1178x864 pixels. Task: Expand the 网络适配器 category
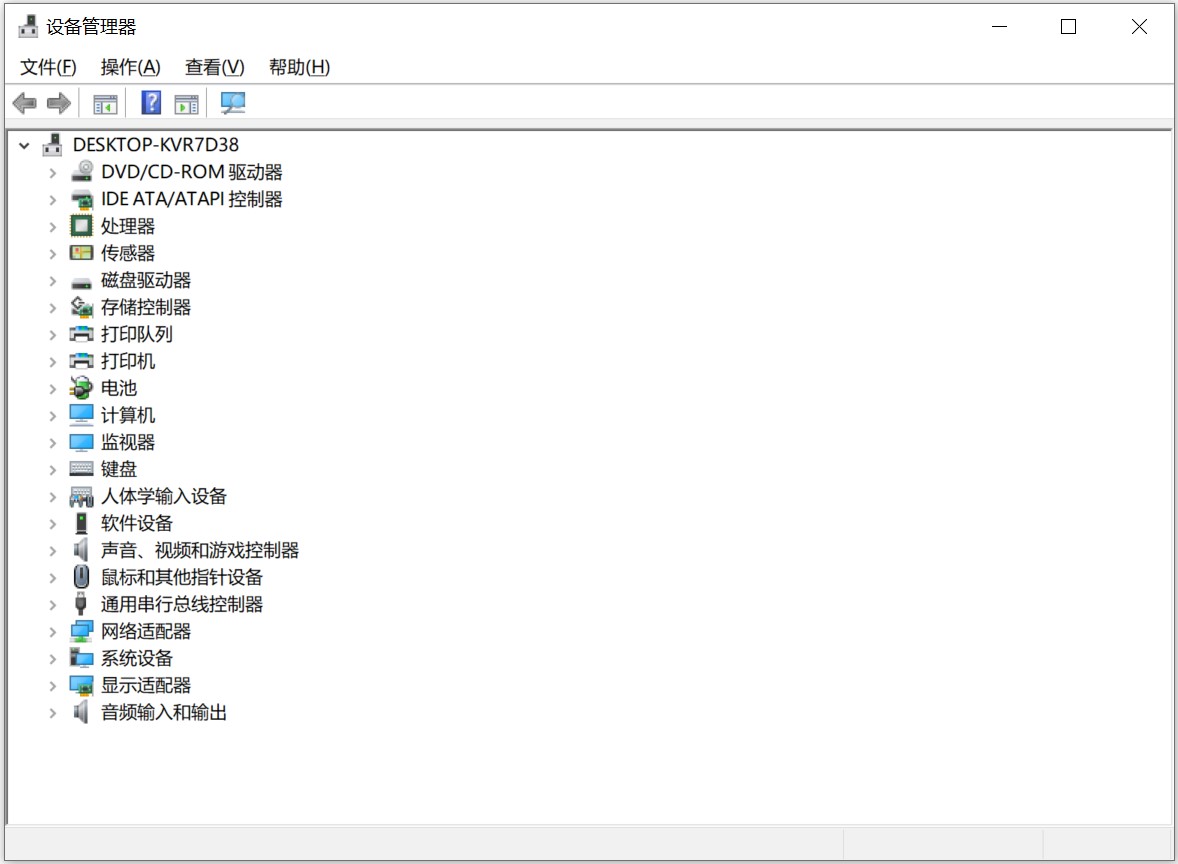click(x=53, y=633)
